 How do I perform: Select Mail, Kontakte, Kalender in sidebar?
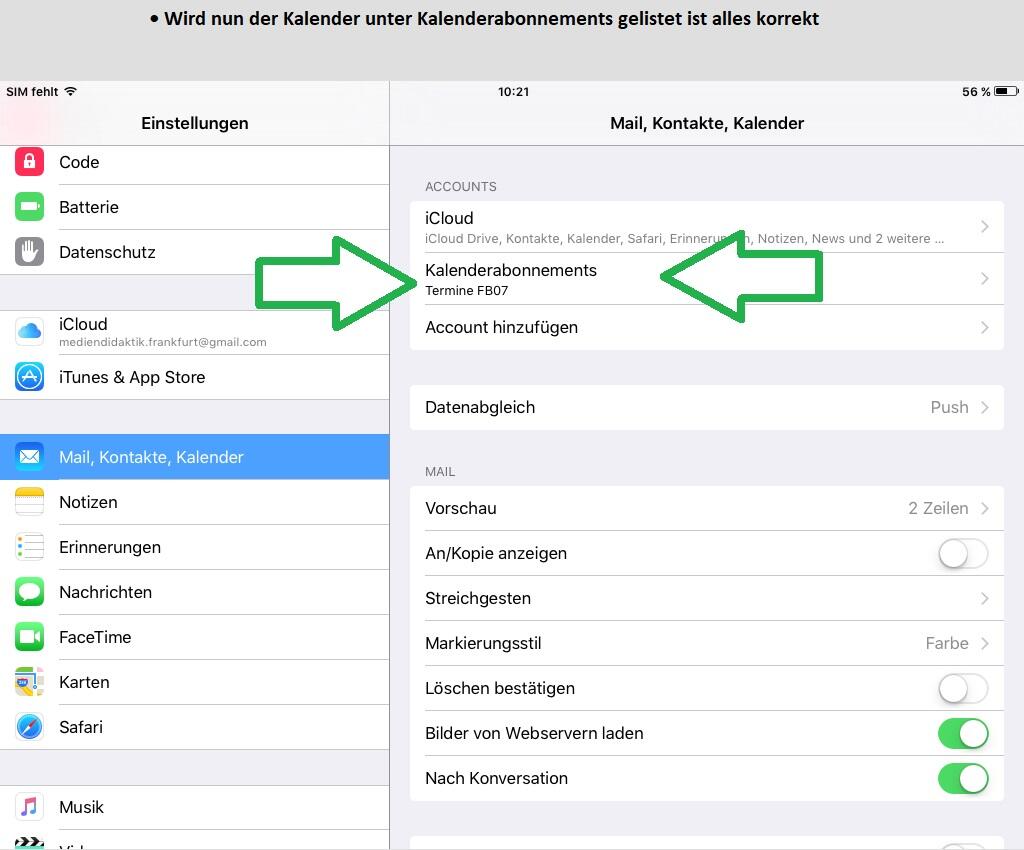pos(194,457)
